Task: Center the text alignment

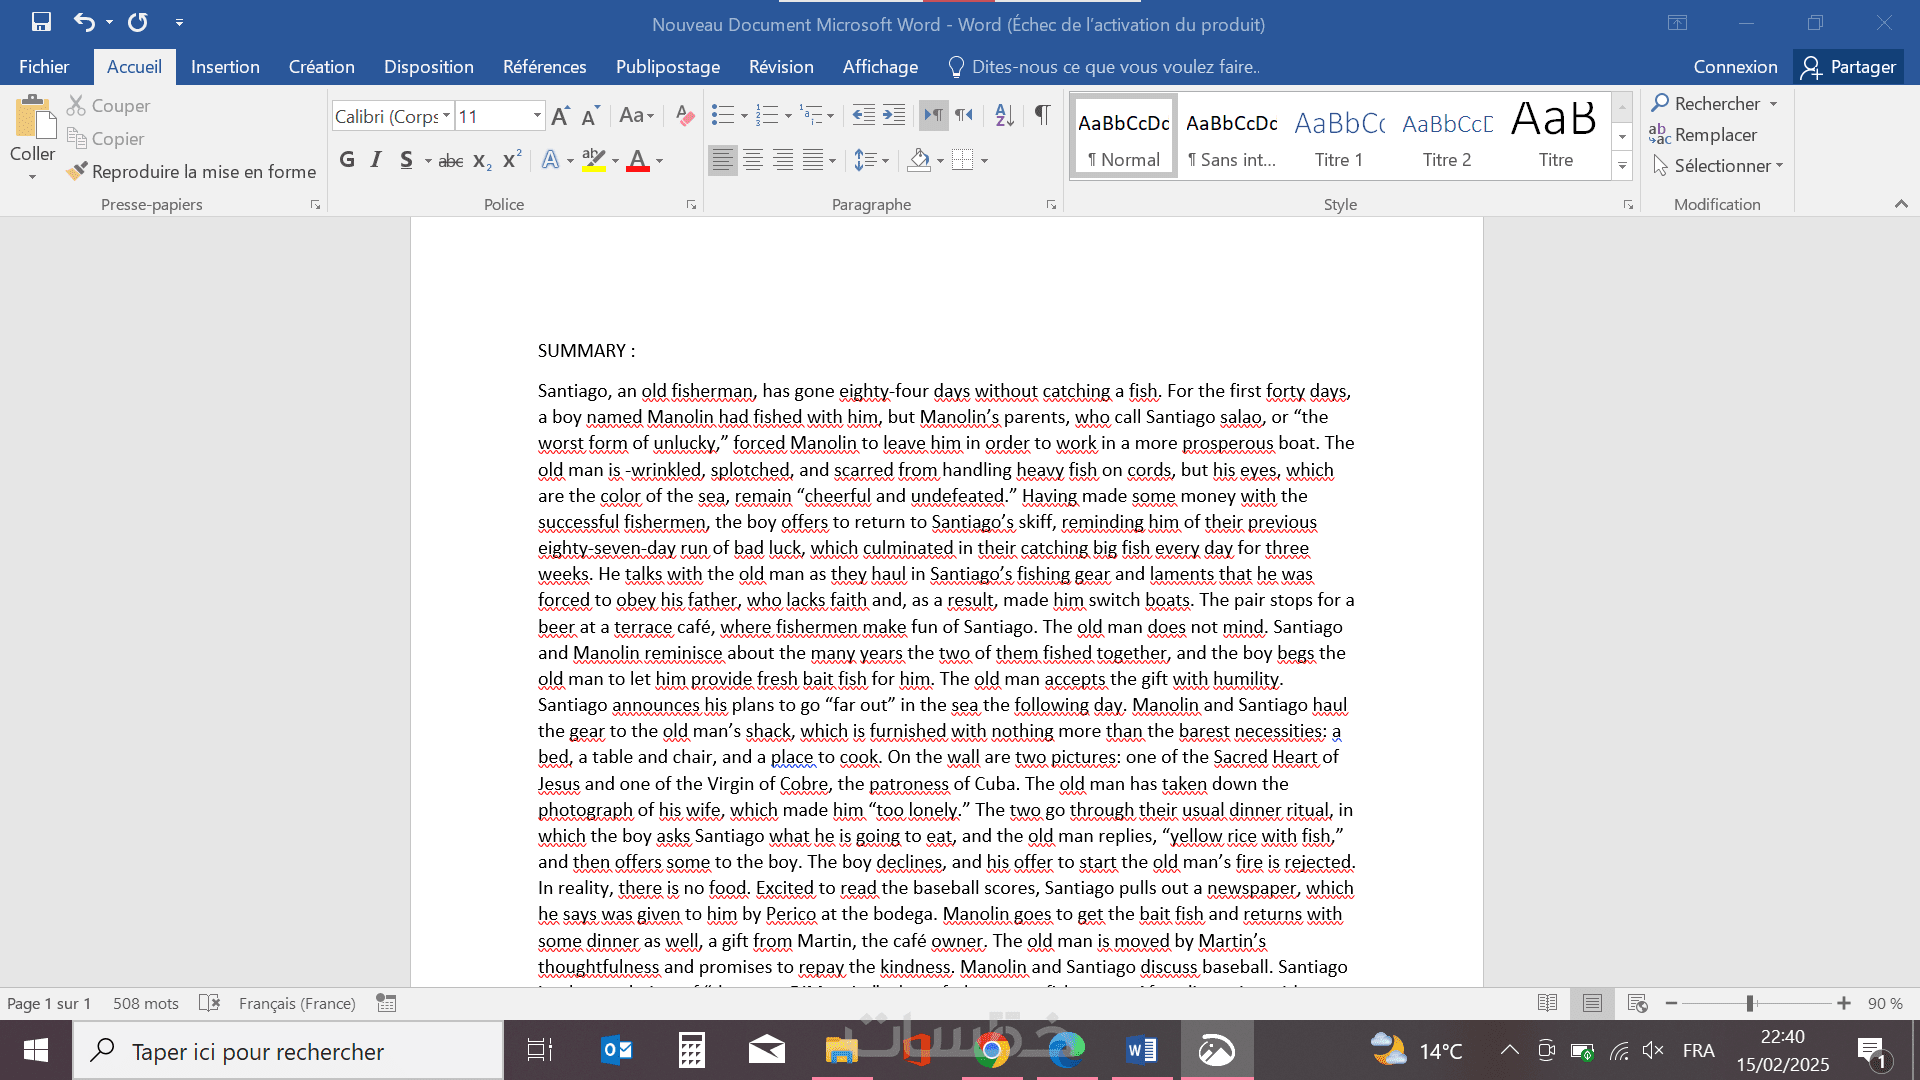Action: [753, 160]
